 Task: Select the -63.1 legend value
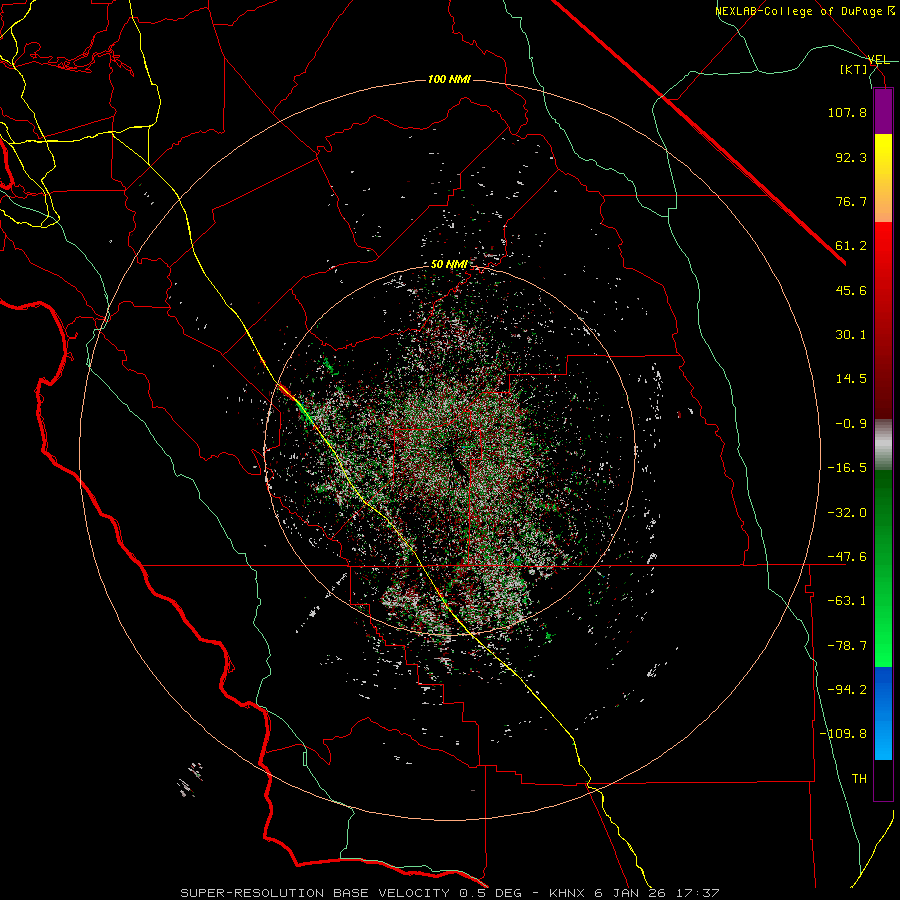(847, 601)
